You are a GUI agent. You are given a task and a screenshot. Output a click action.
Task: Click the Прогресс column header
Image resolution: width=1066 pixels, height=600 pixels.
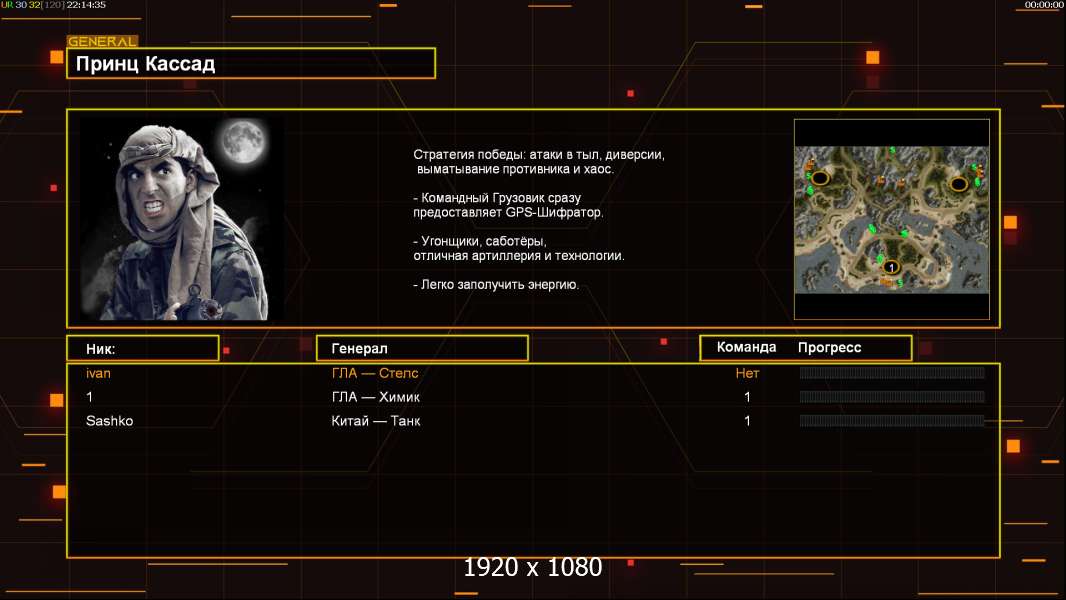(x=829, y=347)
